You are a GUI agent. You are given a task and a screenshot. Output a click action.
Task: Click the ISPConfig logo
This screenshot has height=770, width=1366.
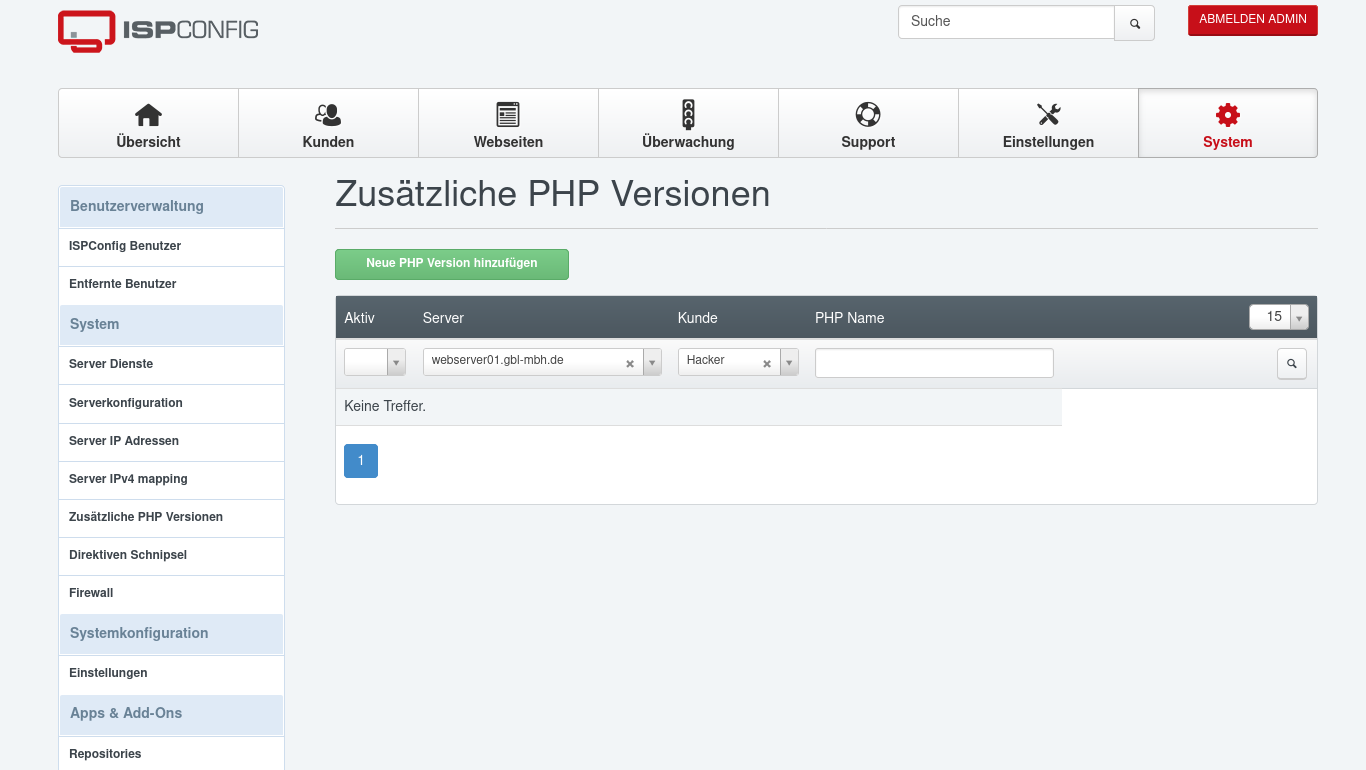(x=156, y=31)
